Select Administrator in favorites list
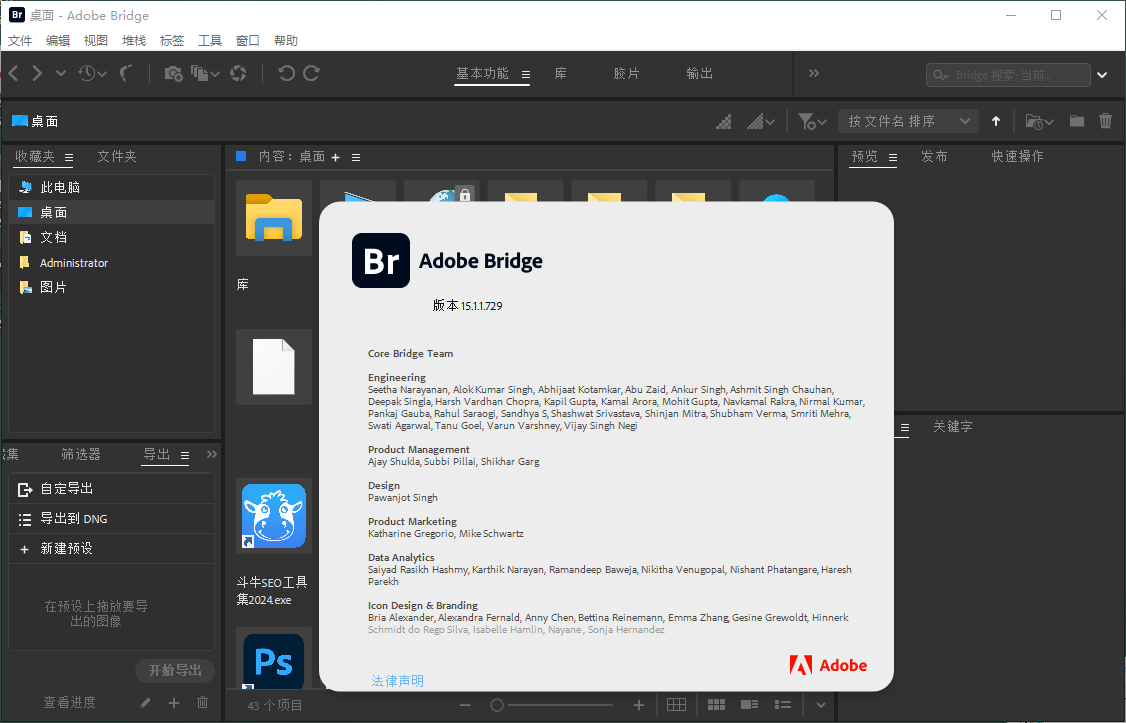Viewport: 1126px width, 723px height. tap(112, 263)
